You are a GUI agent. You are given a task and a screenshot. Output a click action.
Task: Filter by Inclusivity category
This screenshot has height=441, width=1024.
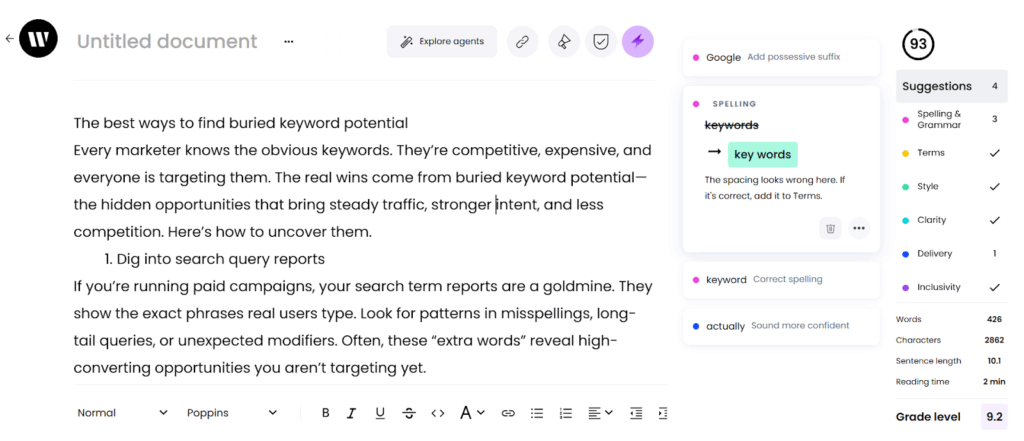pos(952,287)
